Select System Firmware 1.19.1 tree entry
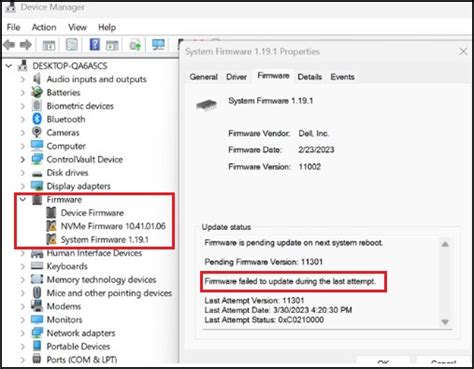The width and height of the screenshot is (474, 369). click(104, 239)
